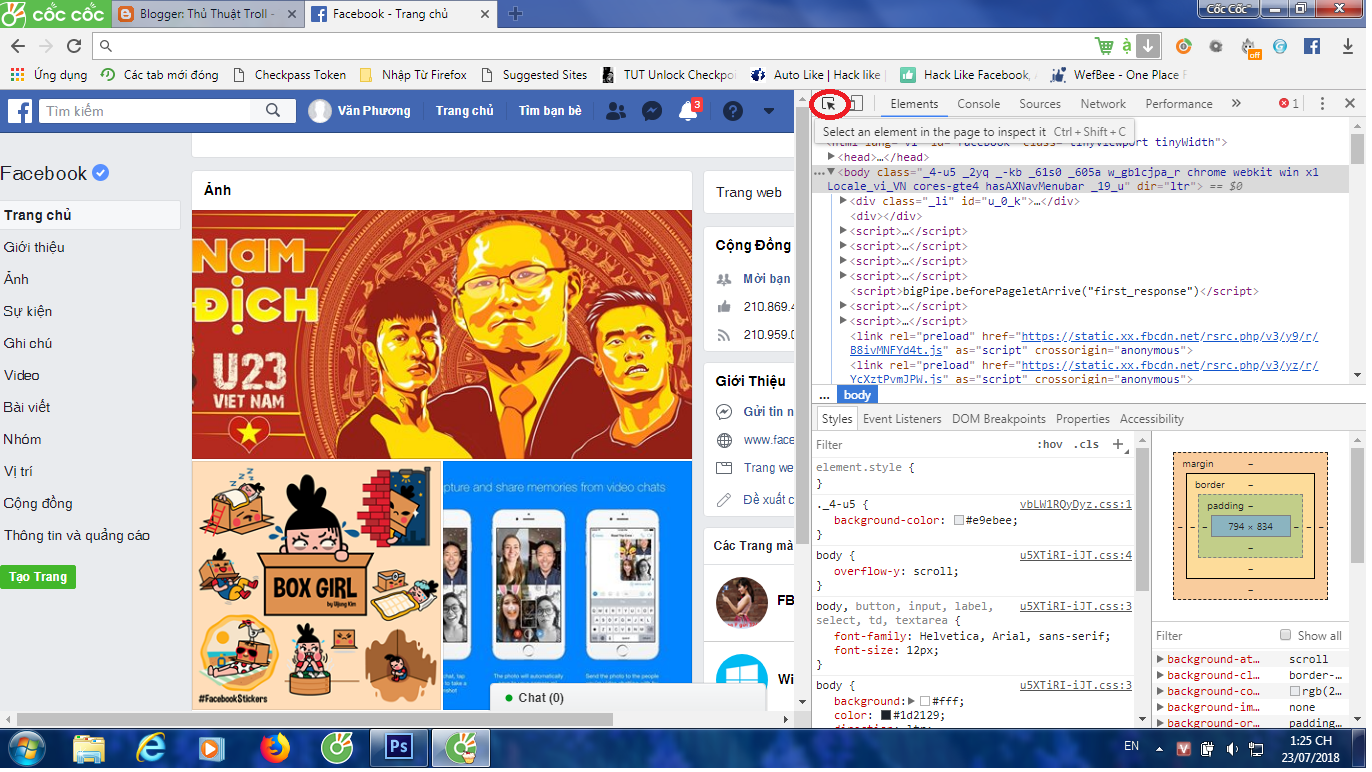
Task: Open Windows Start button
Action: pos(26,748)
